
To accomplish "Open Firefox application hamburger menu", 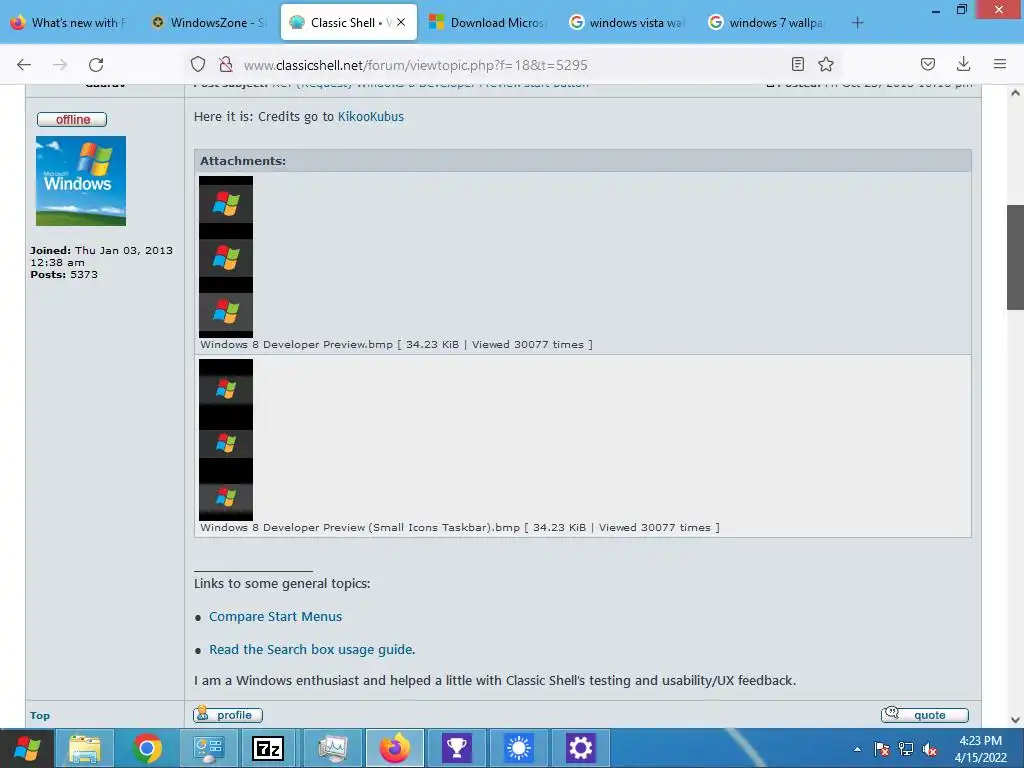I will [x=1000, y=64].
